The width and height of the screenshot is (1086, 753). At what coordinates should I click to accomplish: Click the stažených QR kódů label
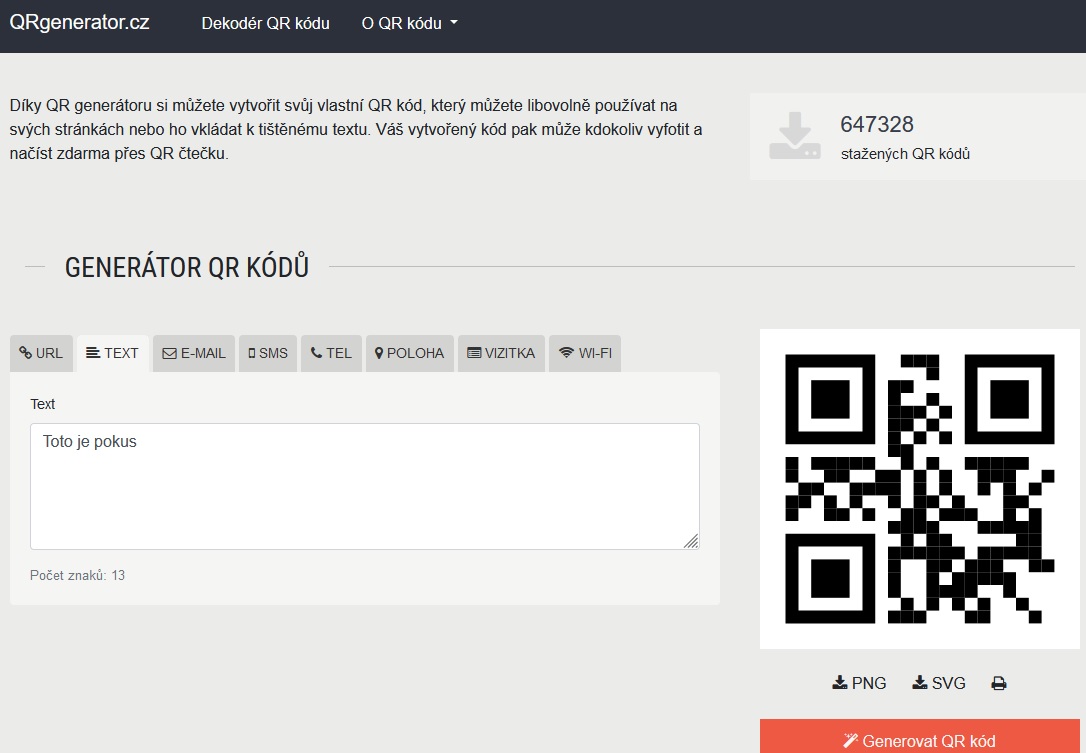click(x=905, y=154)
